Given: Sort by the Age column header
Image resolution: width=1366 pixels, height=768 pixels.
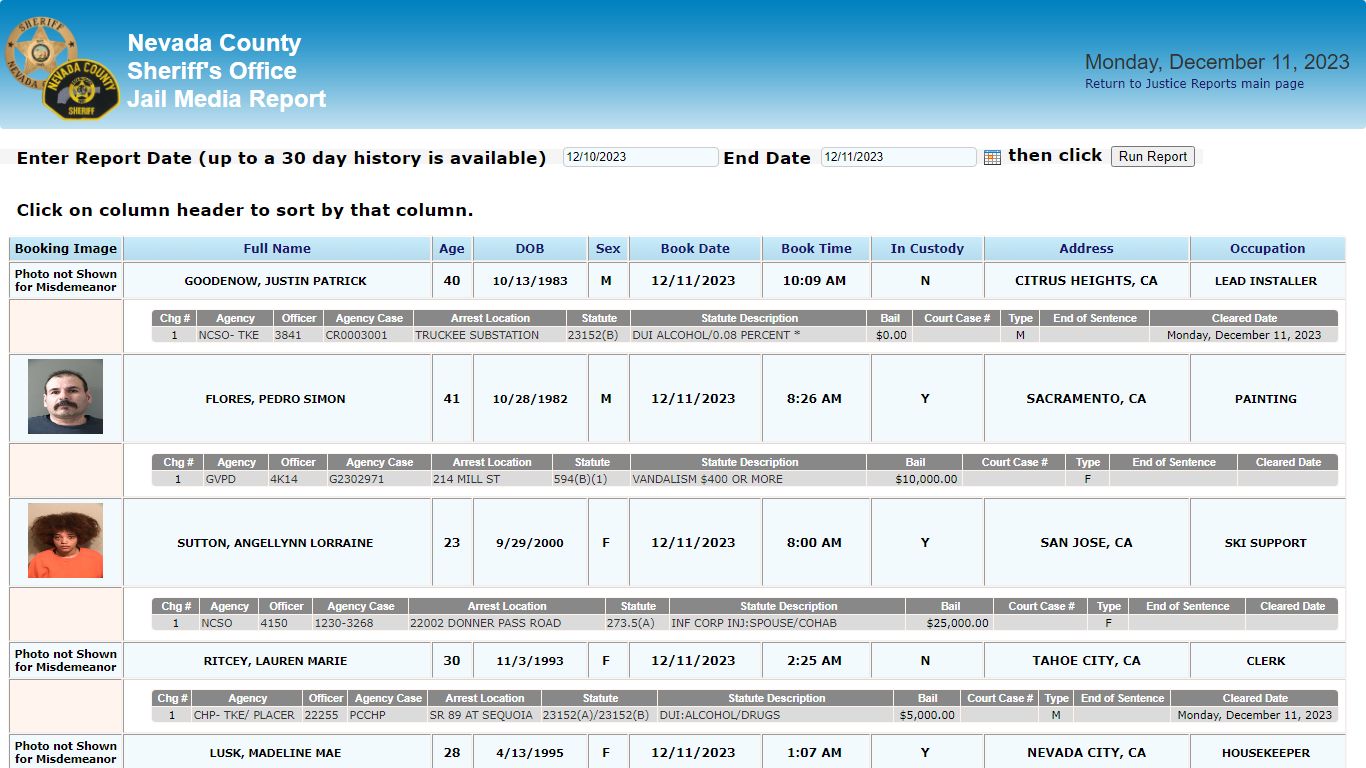Looking at the screenshot, I should [x=452, y=249].
